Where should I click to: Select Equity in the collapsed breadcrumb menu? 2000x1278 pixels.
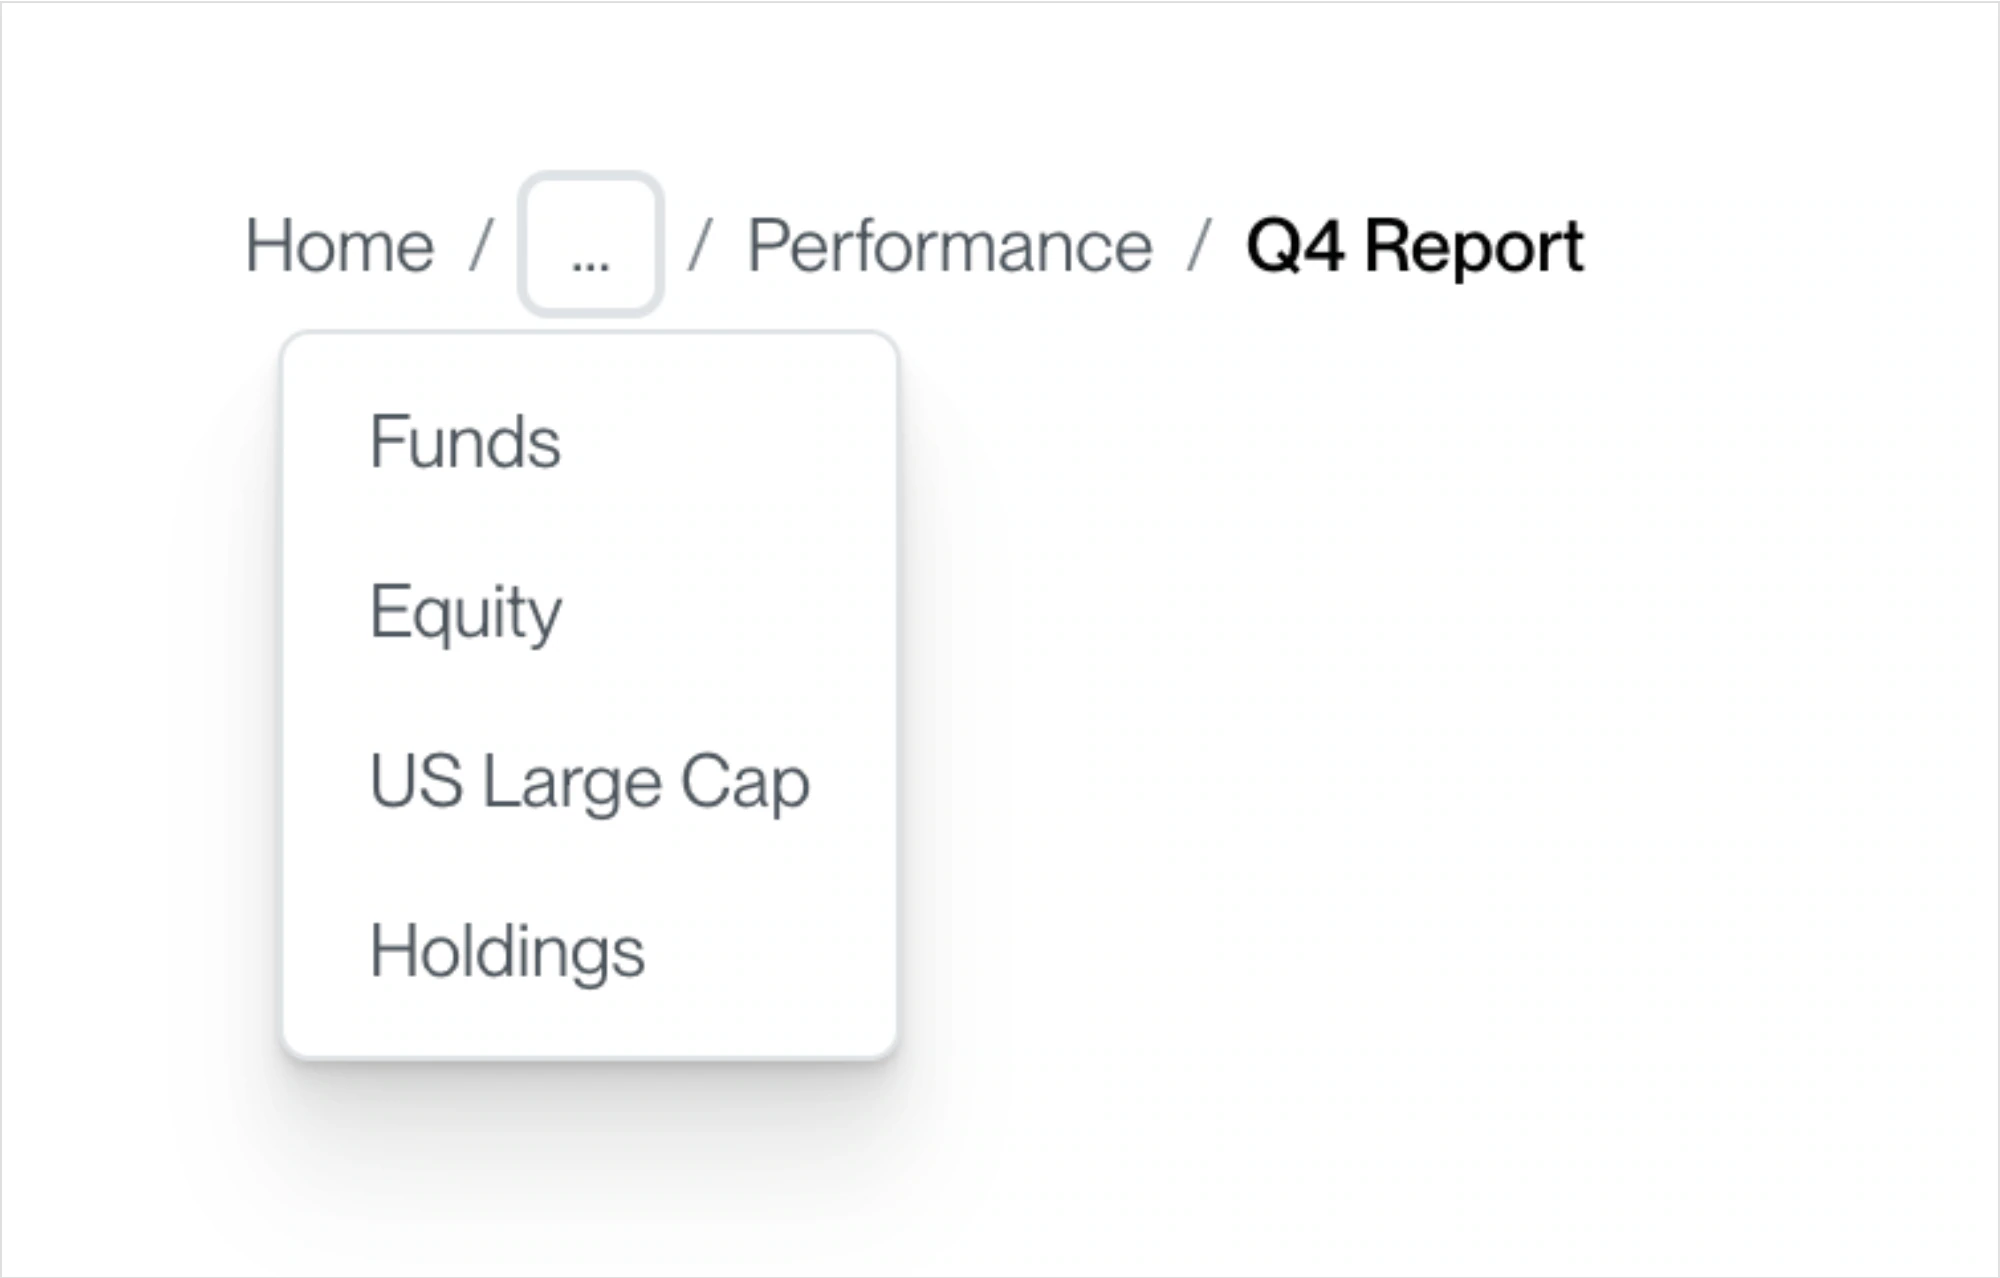[x=589, y=611]
